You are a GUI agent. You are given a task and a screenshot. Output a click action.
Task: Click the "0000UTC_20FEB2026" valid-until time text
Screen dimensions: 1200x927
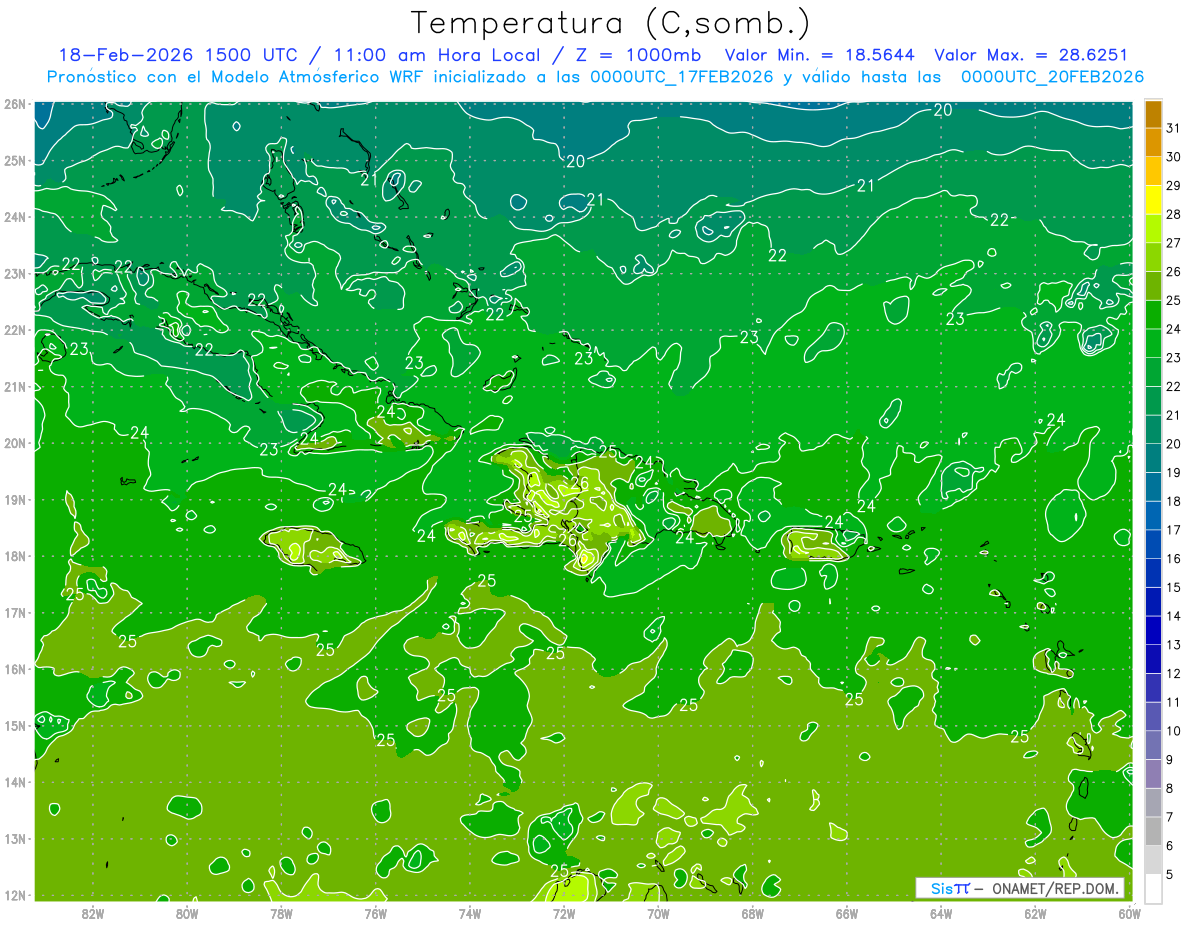pos(1052,77)
